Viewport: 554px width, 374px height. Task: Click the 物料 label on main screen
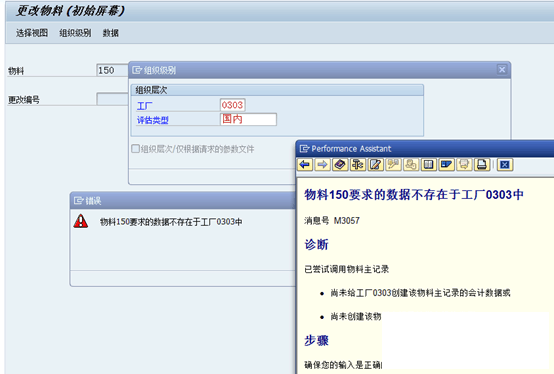click(16, 71)
